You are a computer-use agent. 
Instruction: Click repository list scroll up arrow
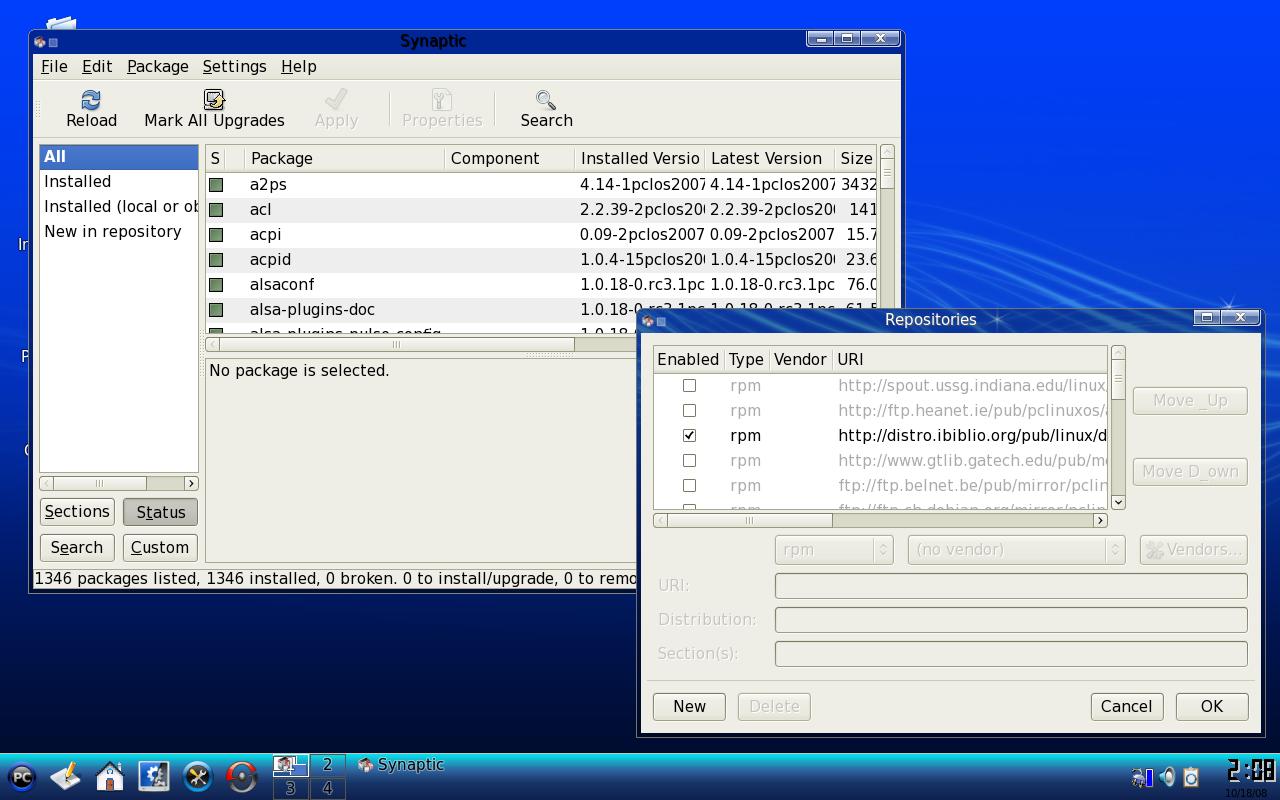pos(1118,353)
